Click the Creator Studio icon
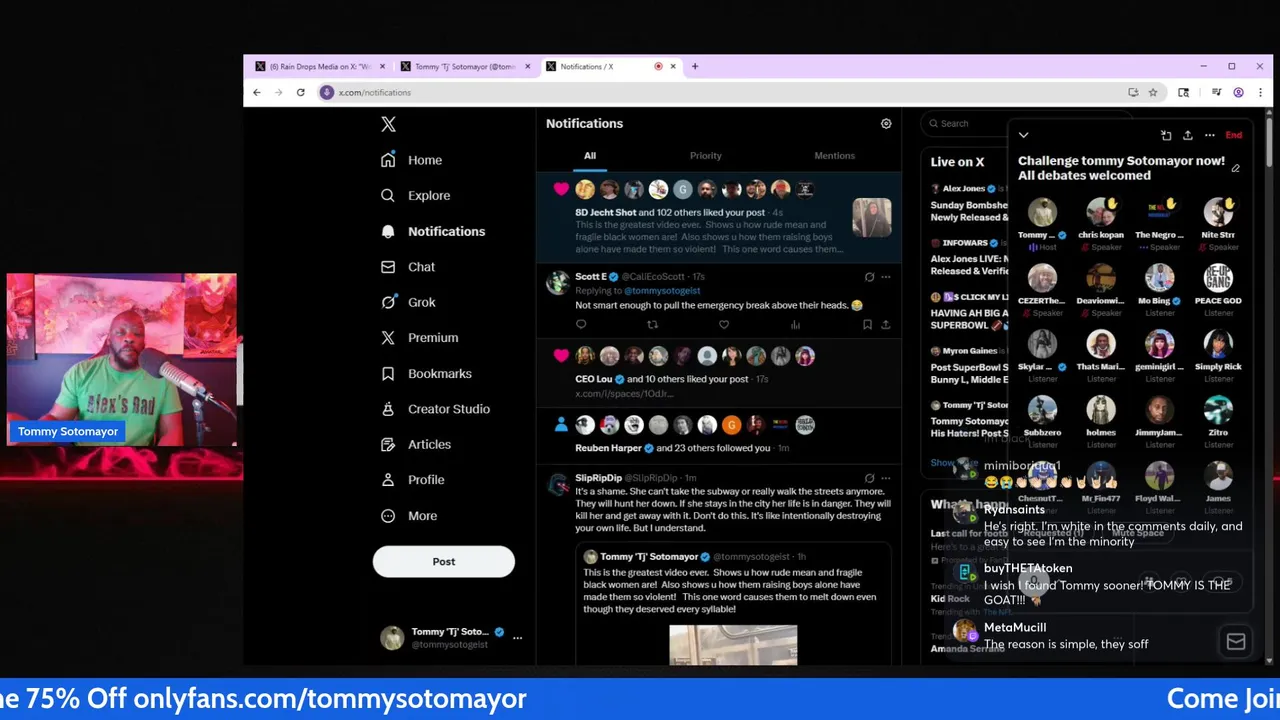Screen dimensions: 1280x720 [x=388, y=409]
